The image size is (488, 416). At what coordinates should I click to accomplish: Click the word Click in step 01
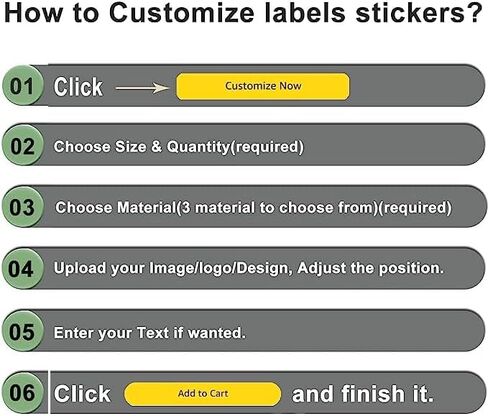(x=78, y=87)
